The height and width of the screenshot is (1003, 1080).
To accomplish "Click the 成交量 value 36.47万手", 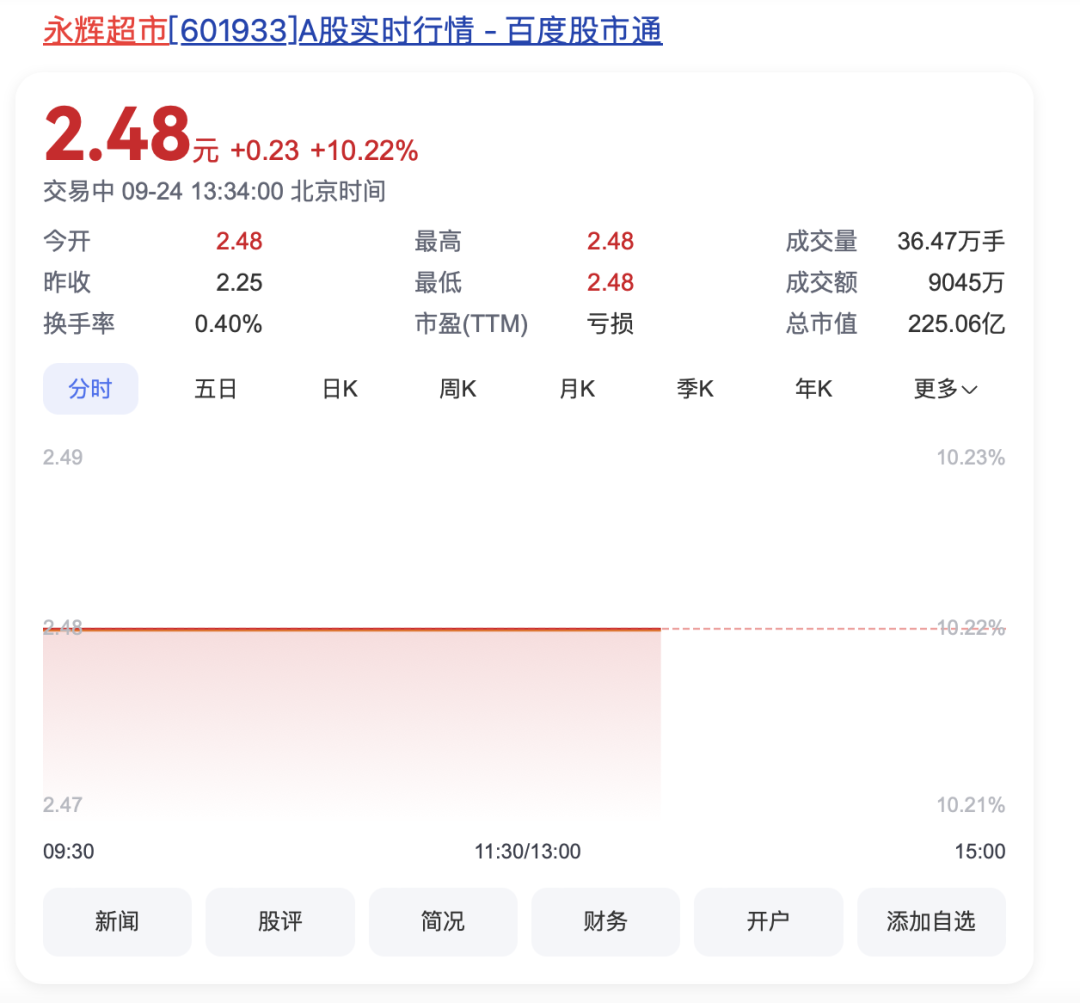I will point(951,241).
